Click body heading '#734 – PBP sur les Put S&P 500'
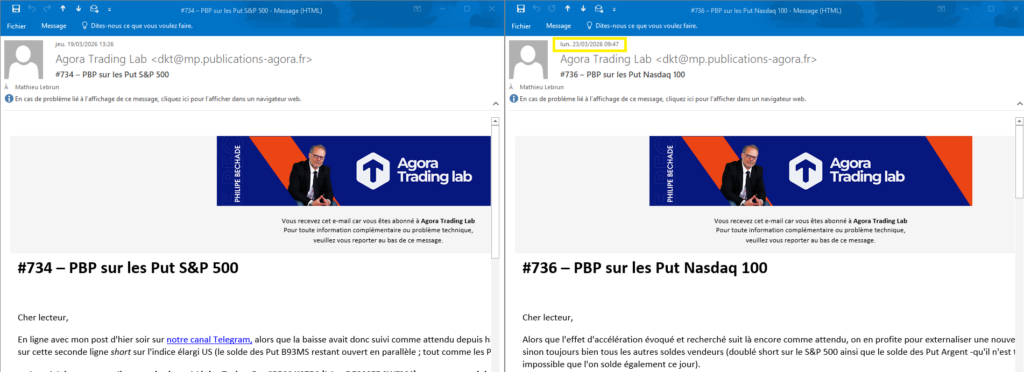1024x372 pixels. [128, 268]
